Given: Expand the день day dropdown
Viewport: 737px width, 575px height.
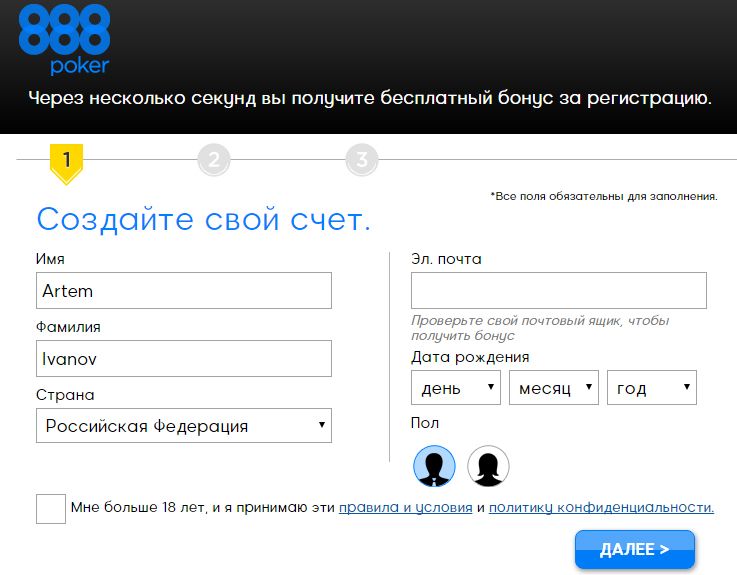Looking at the screenshot, I should pos(455,388).
